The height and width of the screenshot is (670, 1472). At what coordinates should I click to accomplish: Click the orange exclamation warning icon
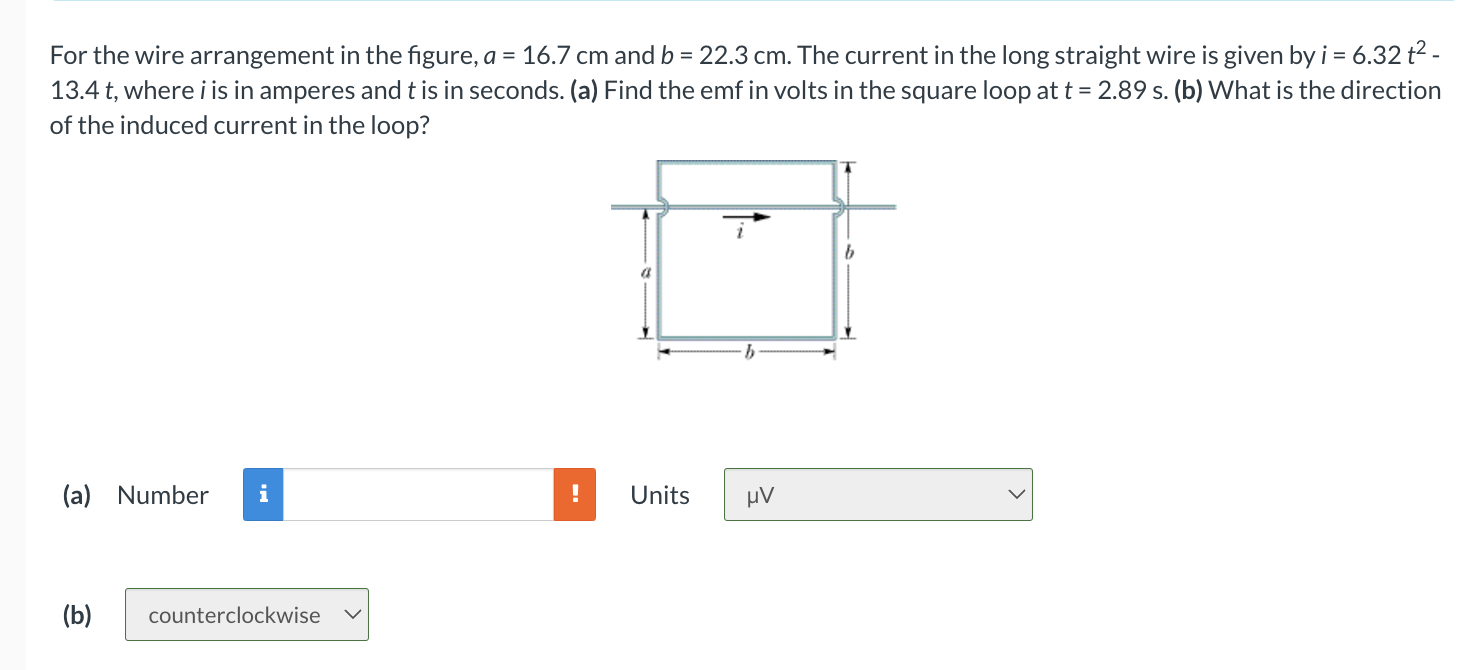point(576,494)
